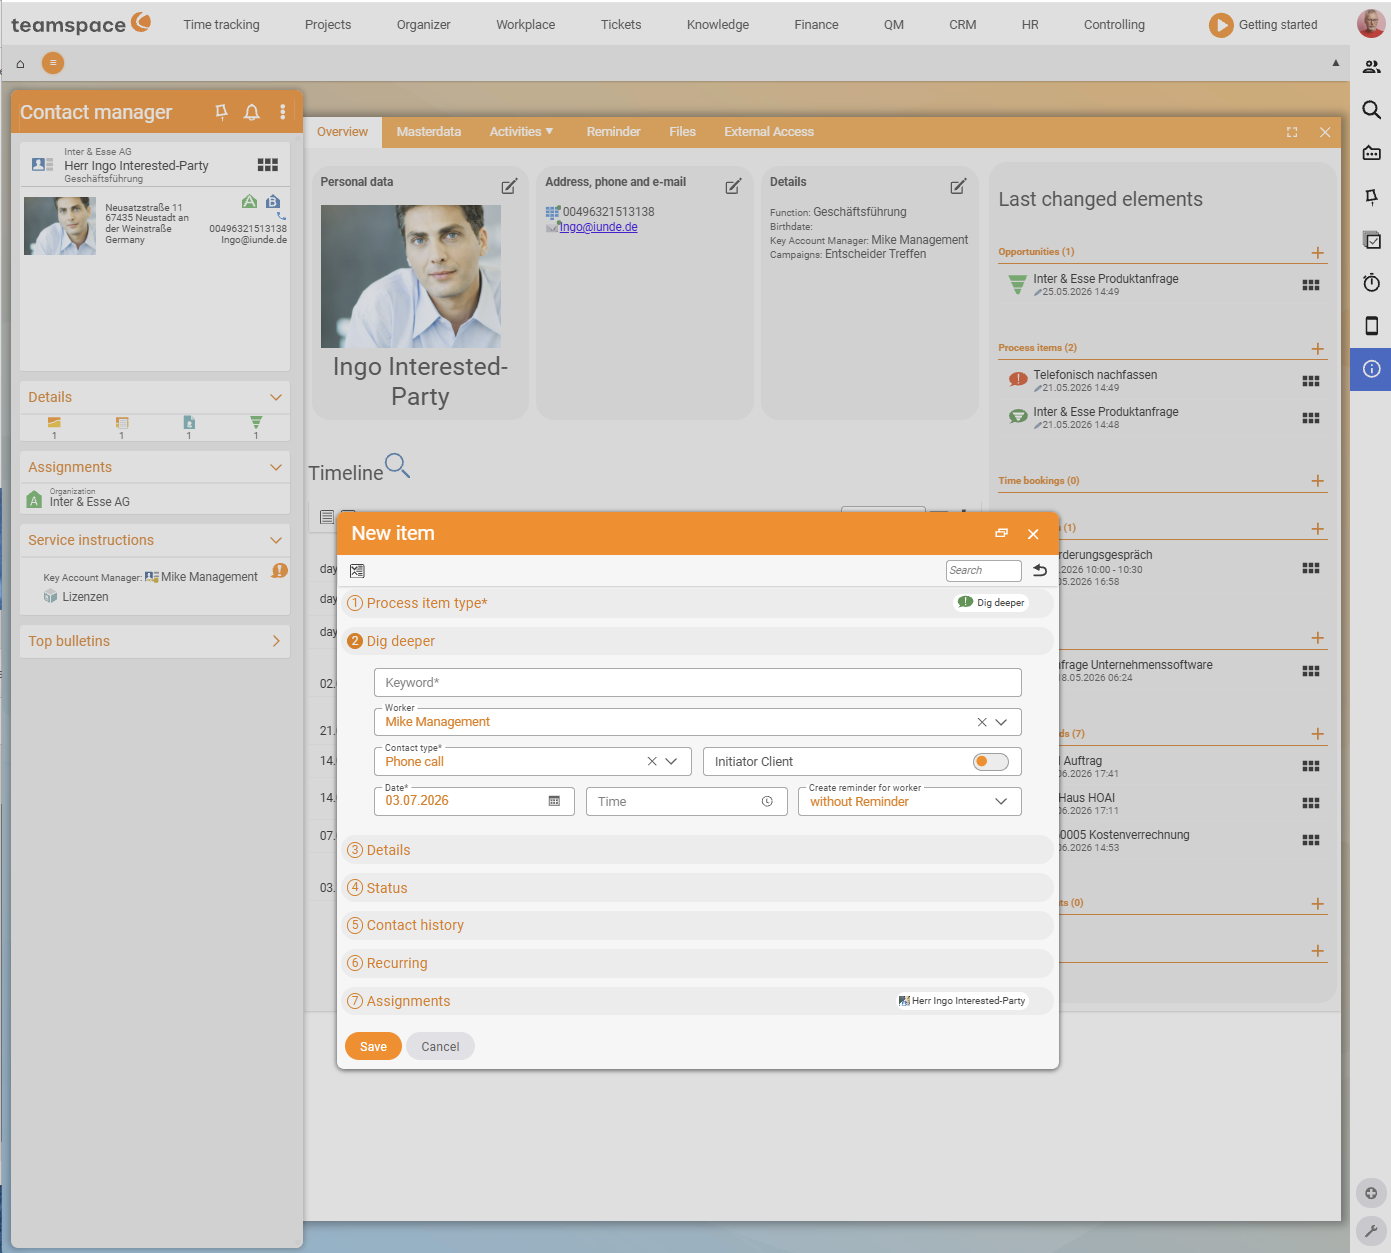Screen dimensions: 1391x1253
Task: Click the Save button
Action: tap(373, 1047)
